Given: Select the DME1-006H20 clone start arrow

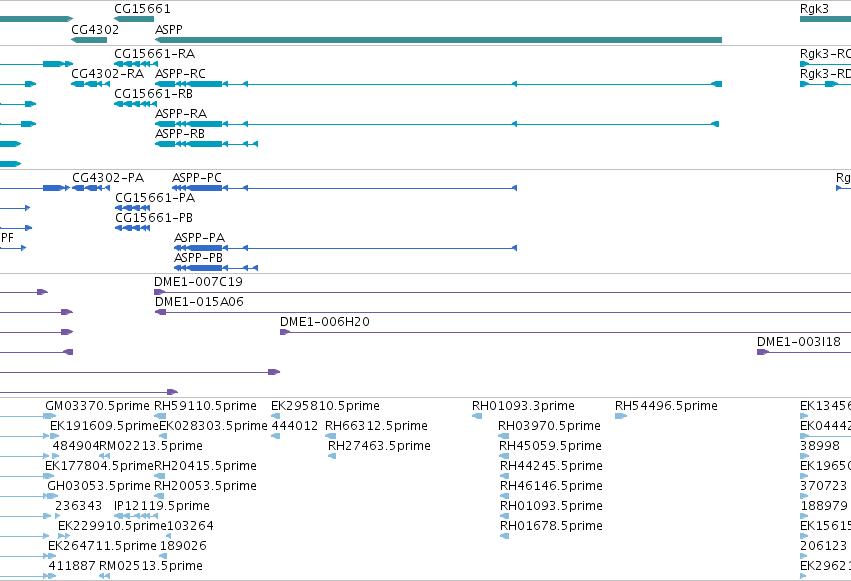Looking at the screenshot, I should tap(285, 332).
